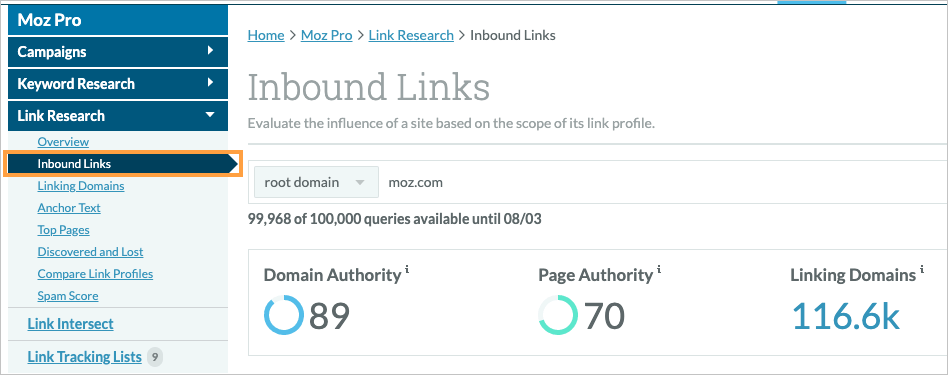The height and width of the screenshot is (375, 948).
Task: Click the Page Authority label
Action: [596, 275]
